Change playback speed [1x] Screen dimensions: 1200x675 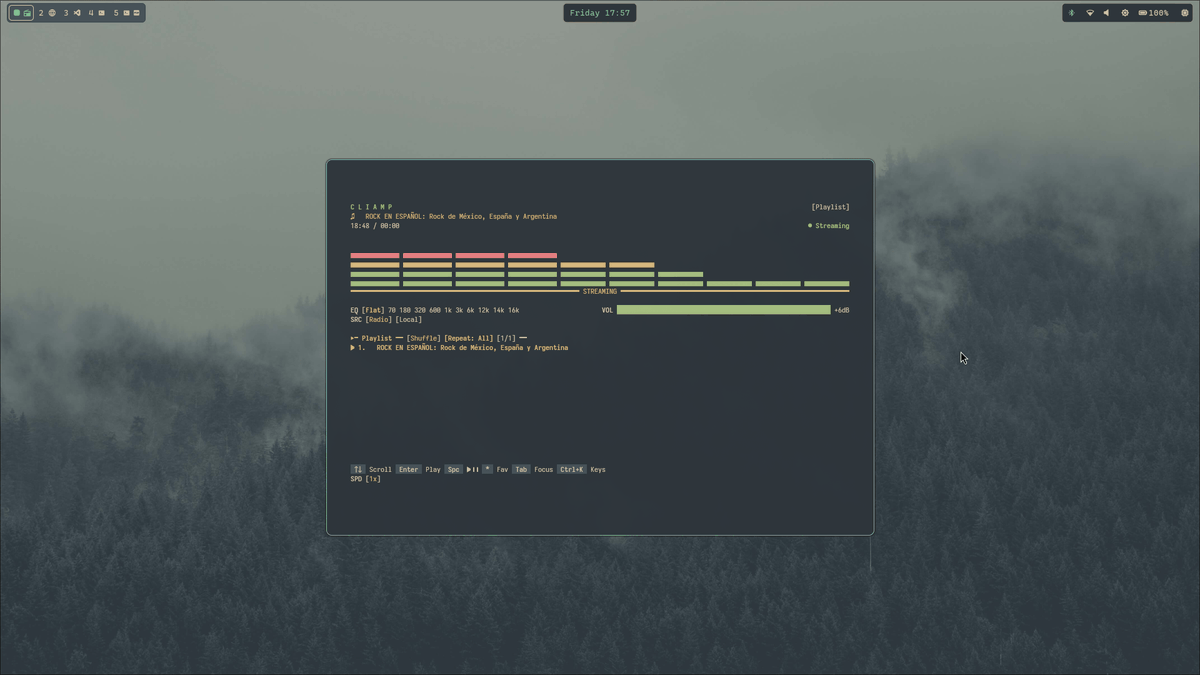tap(373, 479)
